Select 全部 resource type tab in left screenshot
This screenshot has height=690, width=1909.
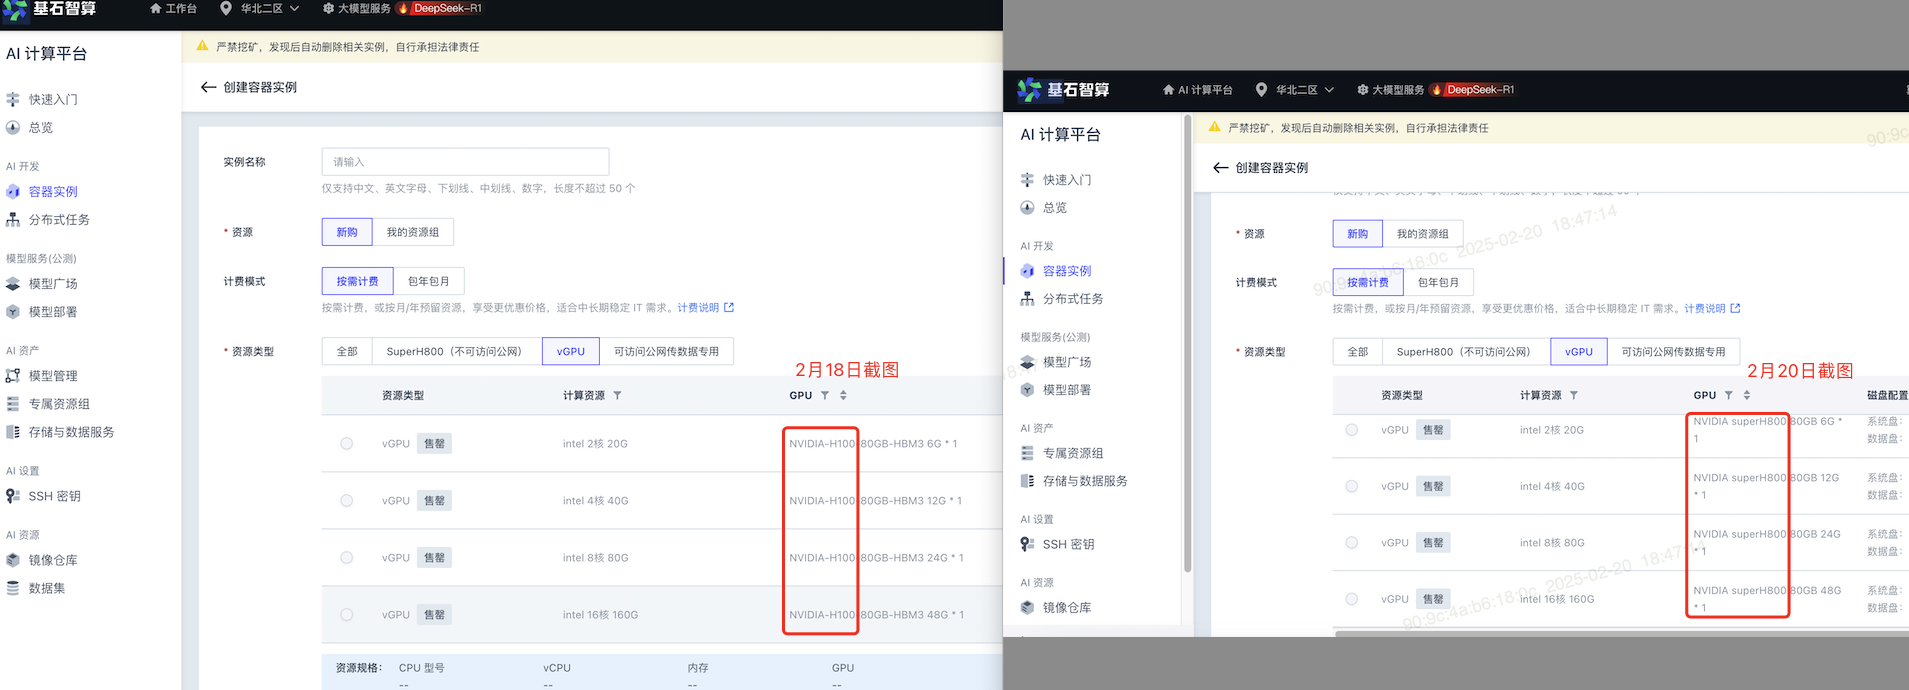pos(347,352)
